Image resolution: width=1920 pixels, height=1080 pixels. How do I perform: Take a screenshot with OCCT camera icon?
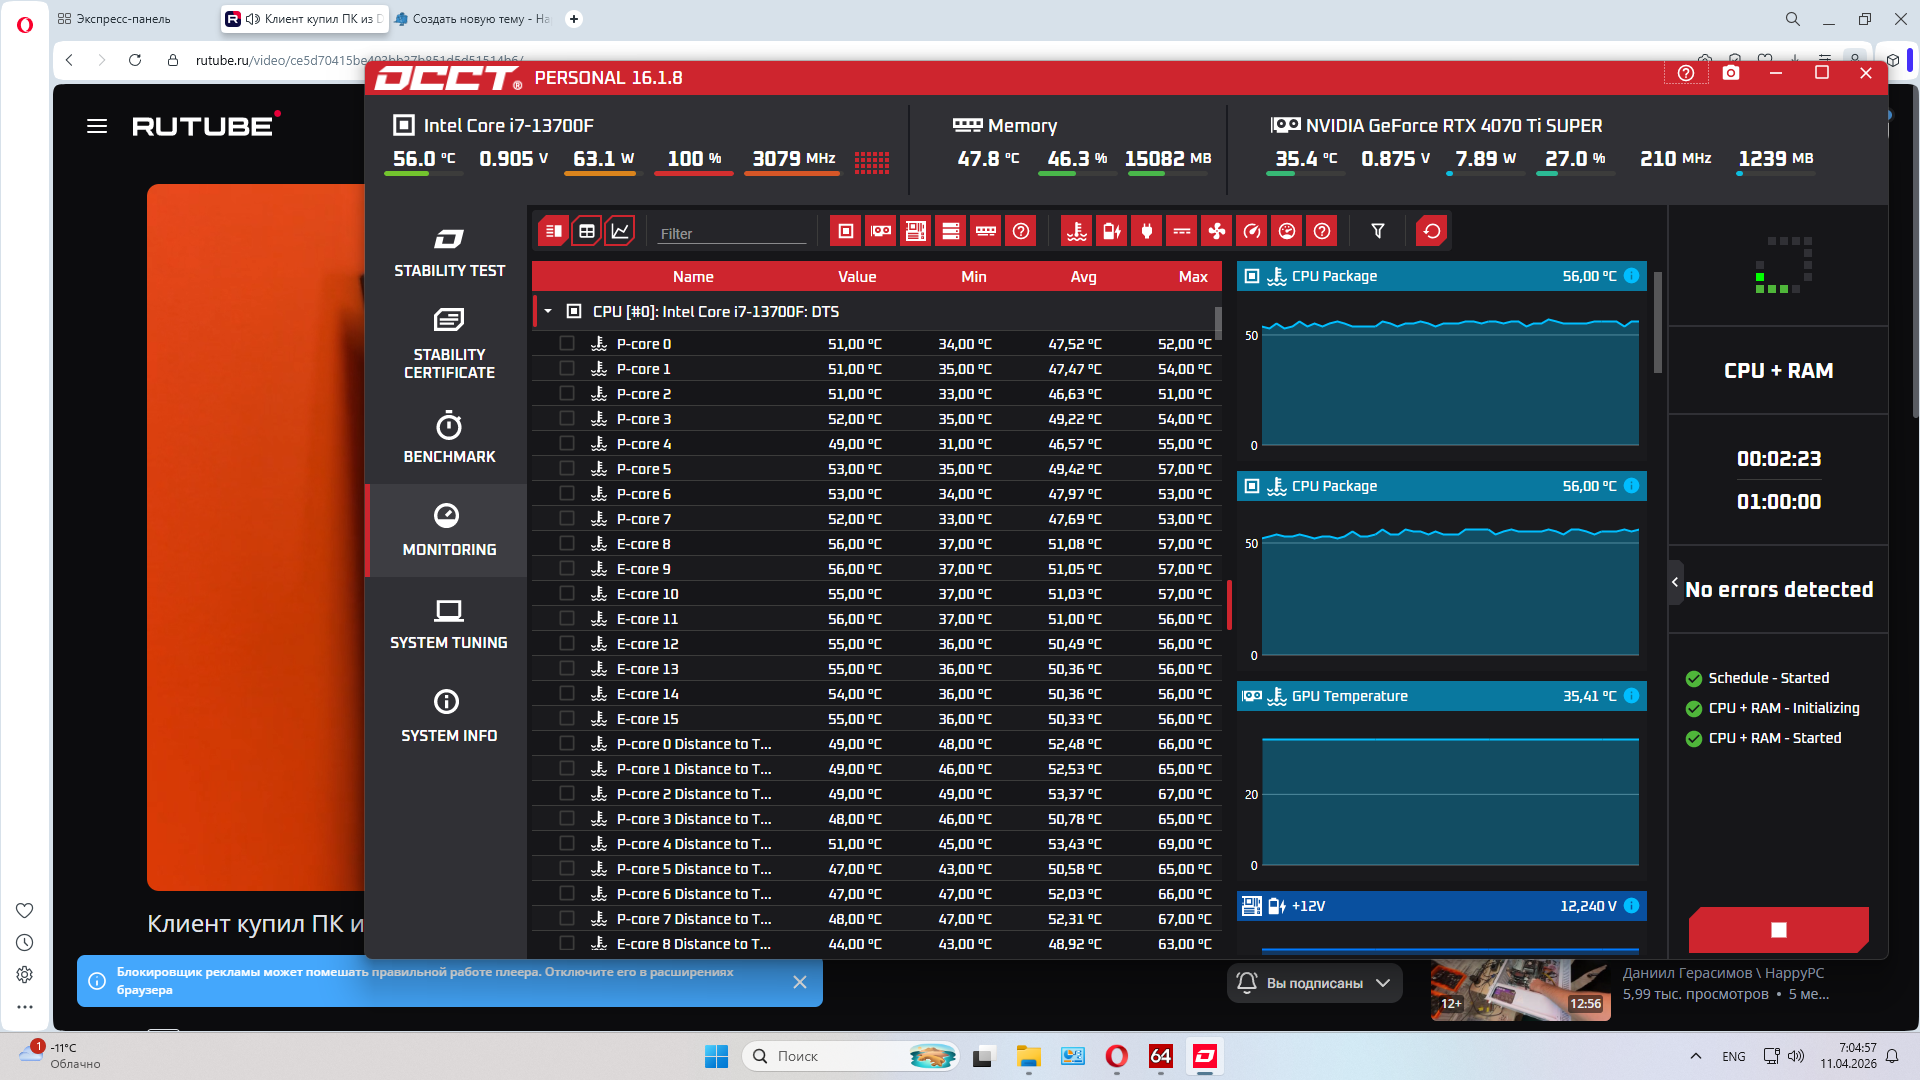point(1731,74)
